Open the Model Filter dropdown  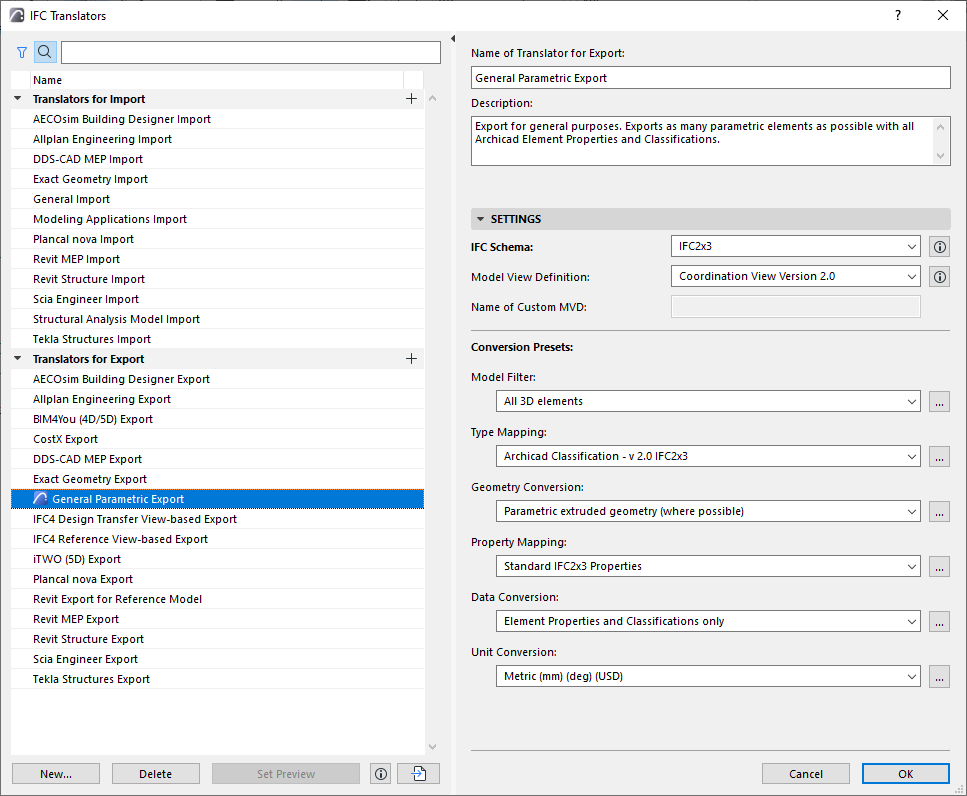[x=708, y=401]
